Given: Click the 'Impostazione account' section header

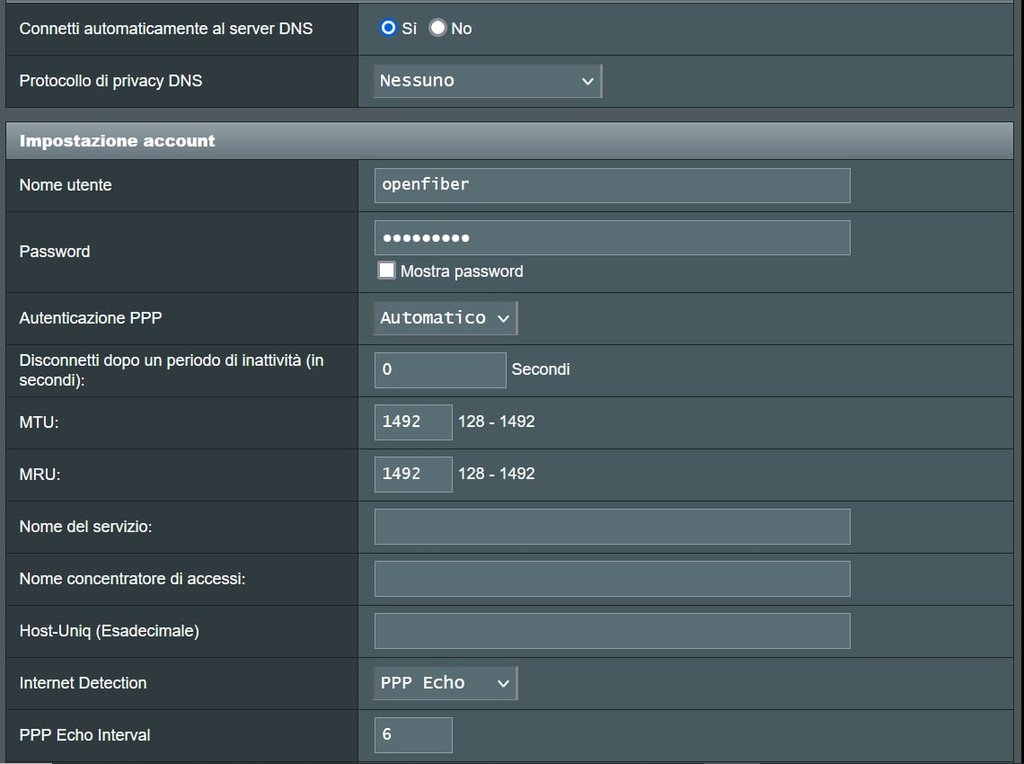Looking at the screenshot, I should click(117, 141).
